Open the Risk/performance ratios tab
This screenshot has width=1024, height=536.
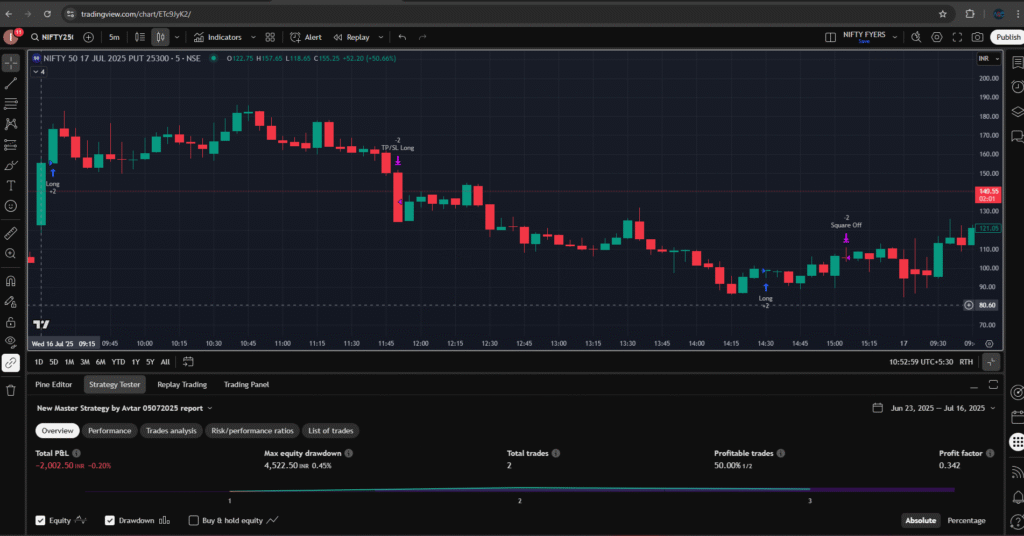[252, 431]
